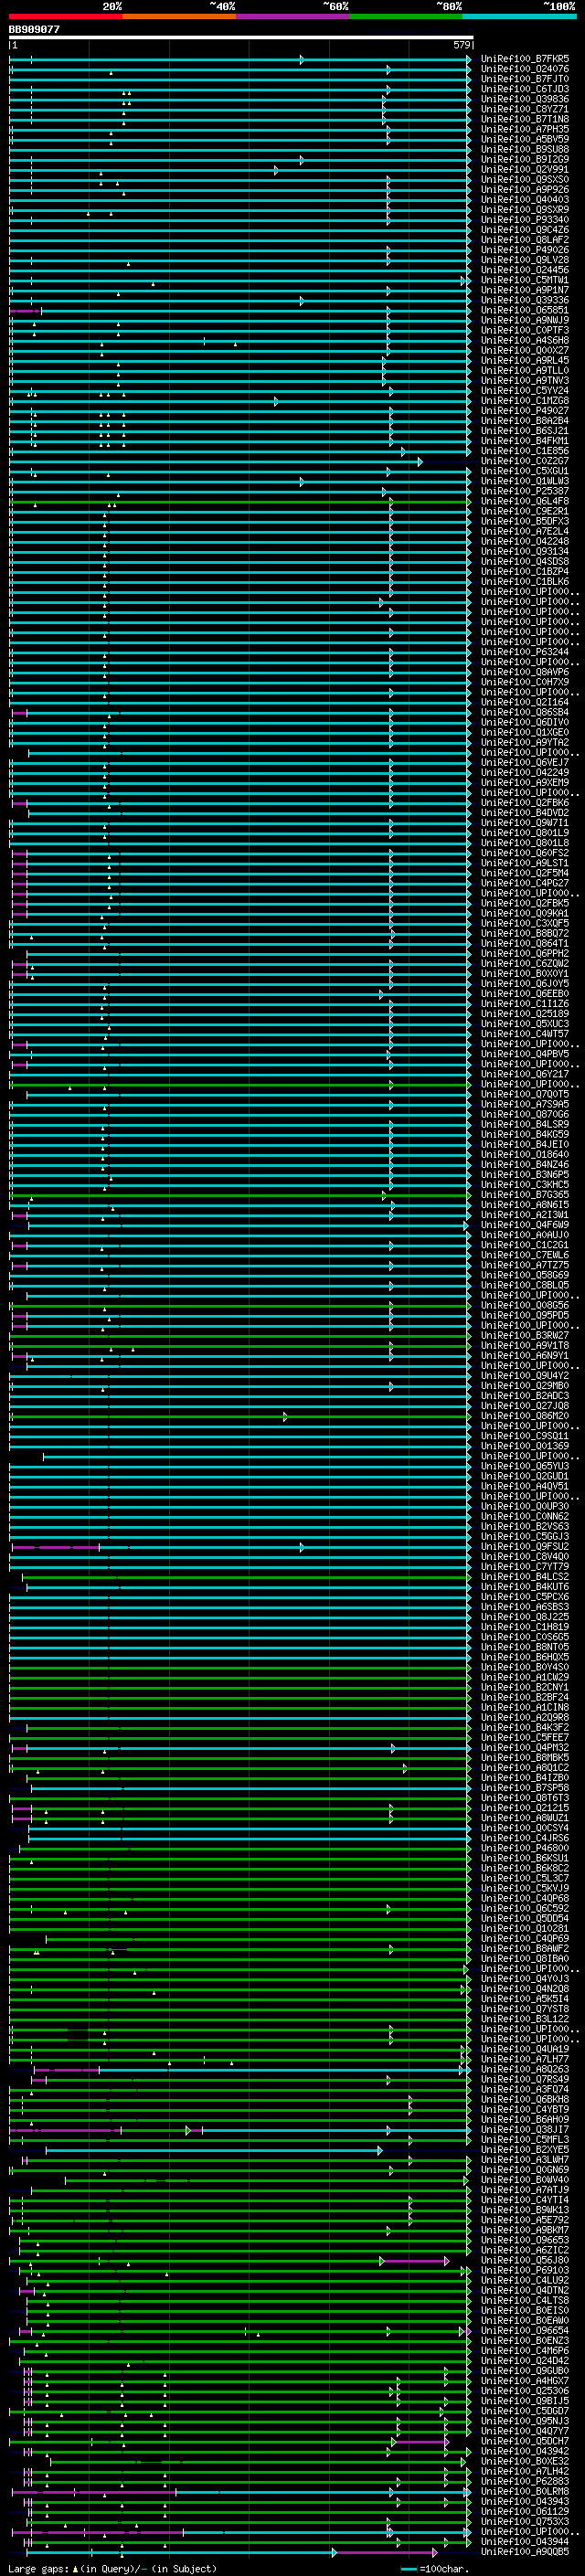Click the UniRef100_P93340 hit label
This screenshot has height=2576, width=585.
click(x=524, y=221)
